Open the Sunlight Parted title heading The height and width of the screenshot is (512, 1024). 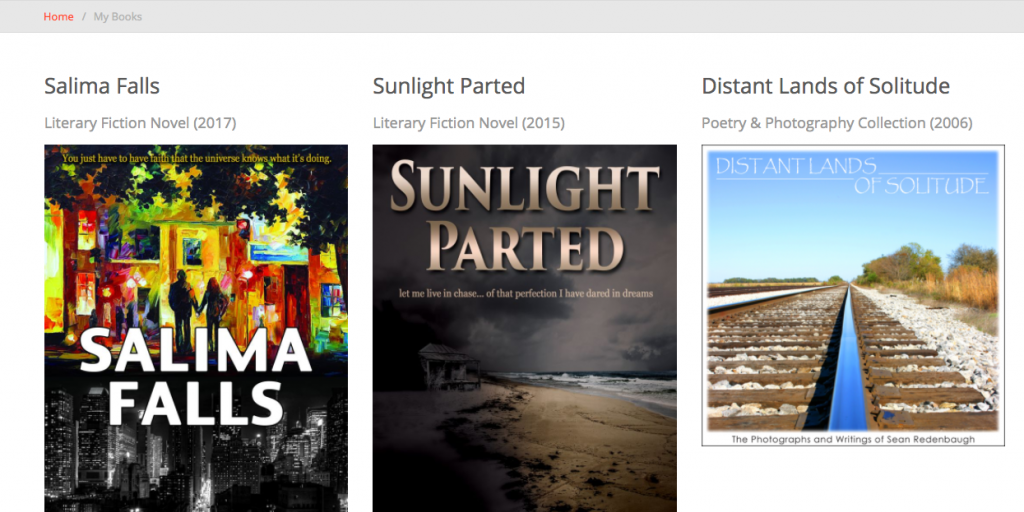(448, 86)
